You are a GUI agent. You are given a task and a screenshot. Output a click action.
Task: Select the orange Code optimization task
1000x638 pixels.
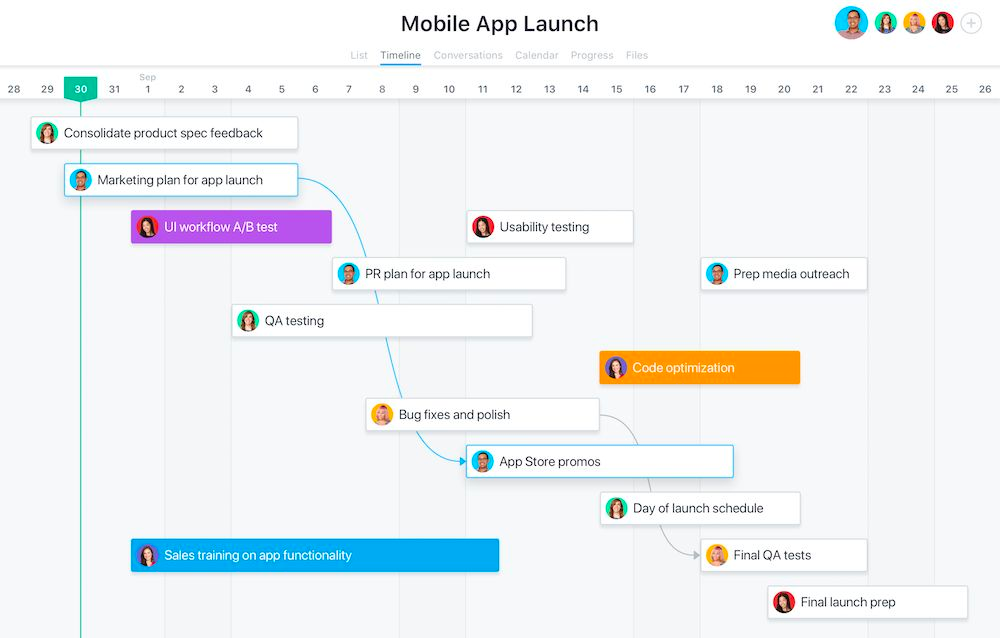(x=700, y=367)
